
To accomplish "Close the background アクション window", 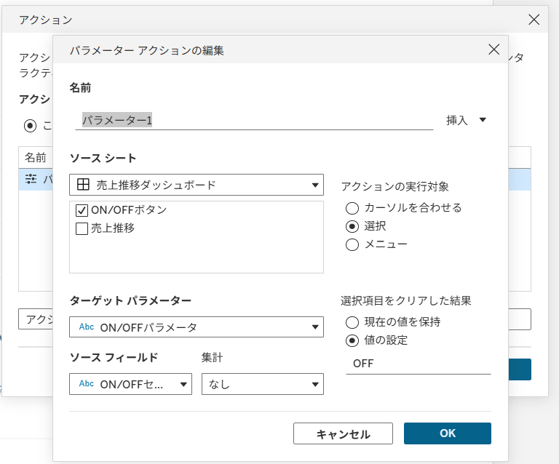I will click(x=534, y=19).
